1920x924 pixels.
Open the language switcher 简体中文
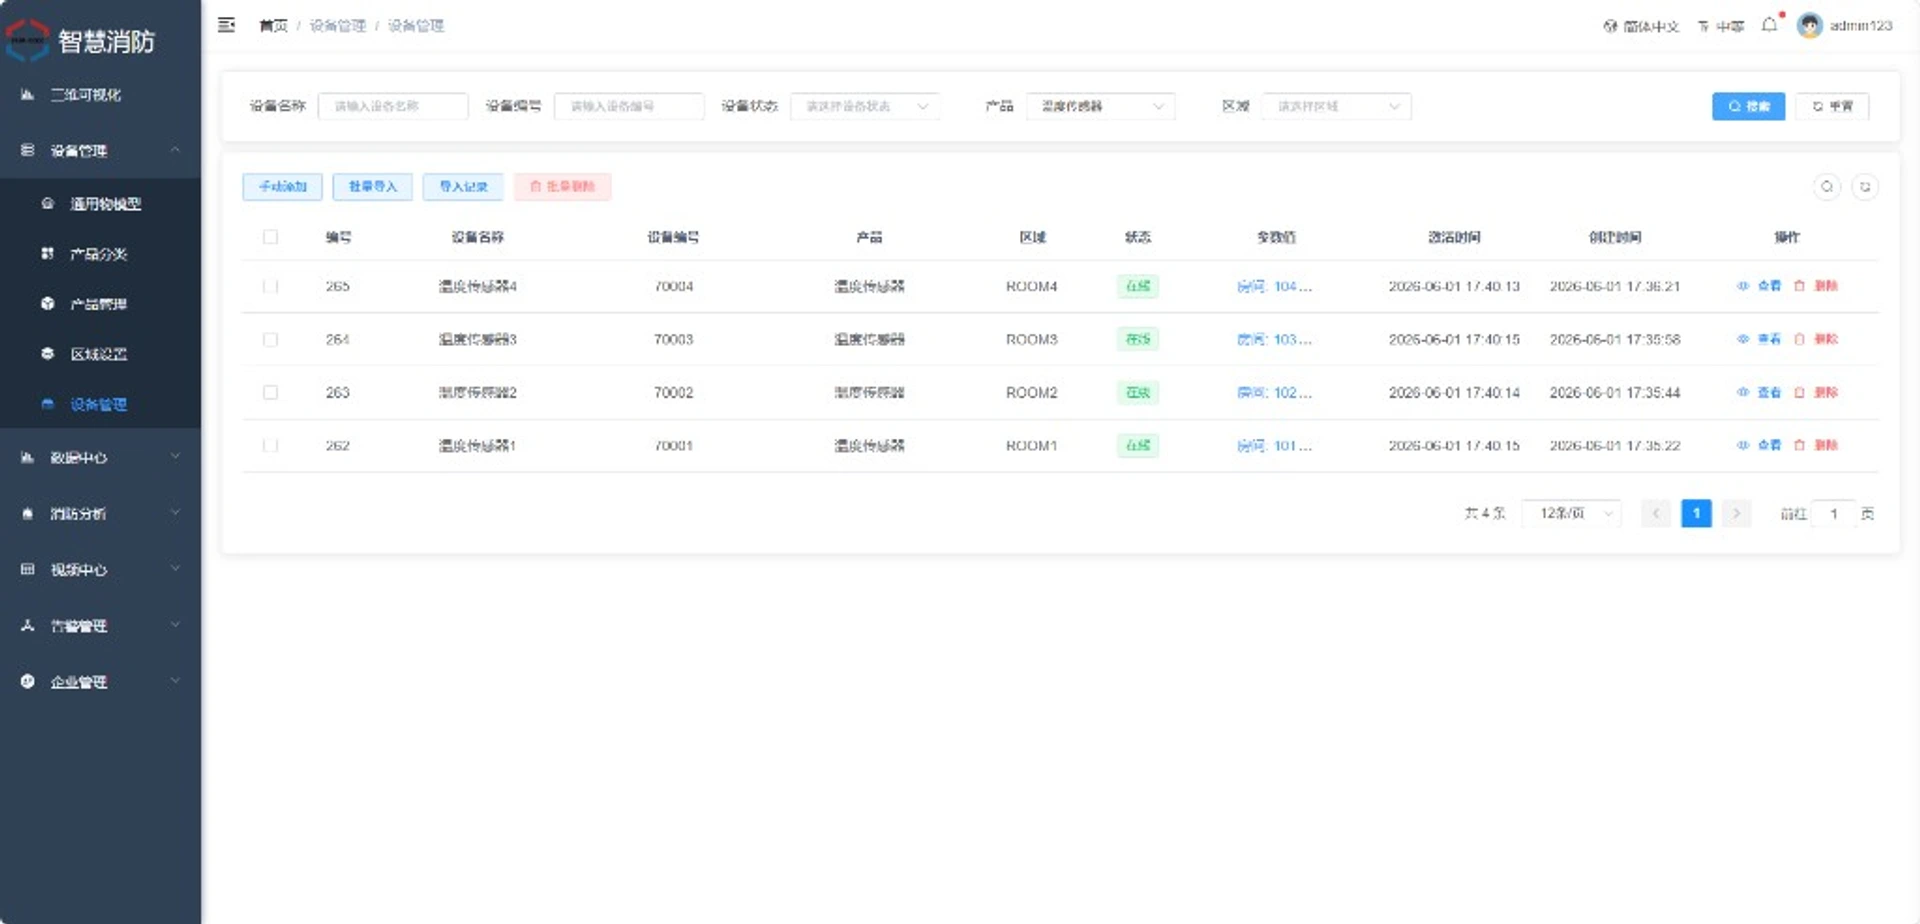[1641, 26]
